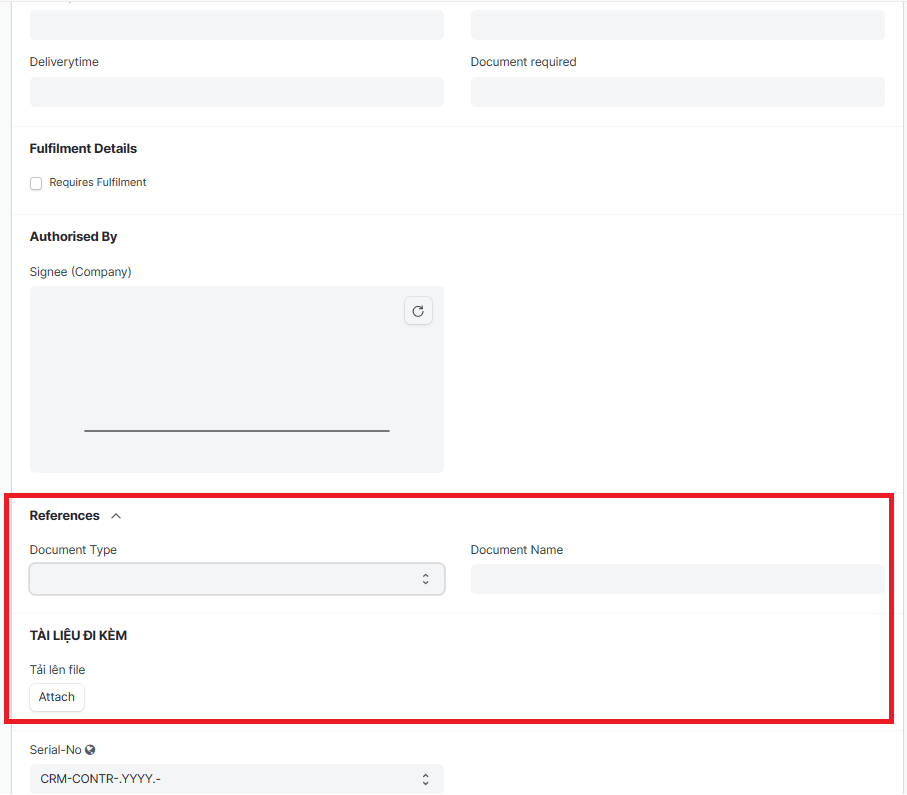
Task: Click the Authorised By section heading
Action: coord(73,237)
